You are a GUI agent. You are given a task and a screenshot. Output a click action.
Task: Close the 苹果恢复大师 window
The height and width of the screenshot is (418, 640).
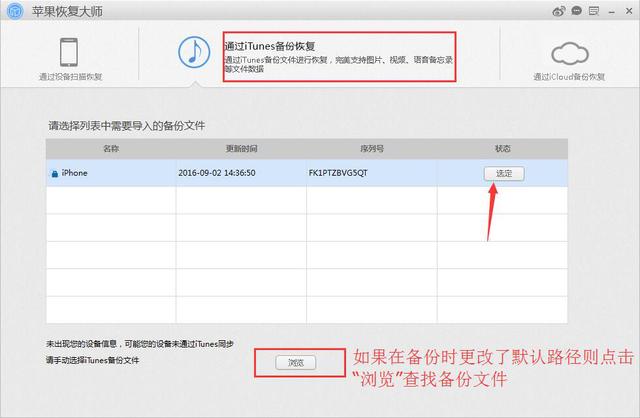[x=629, y=11]
